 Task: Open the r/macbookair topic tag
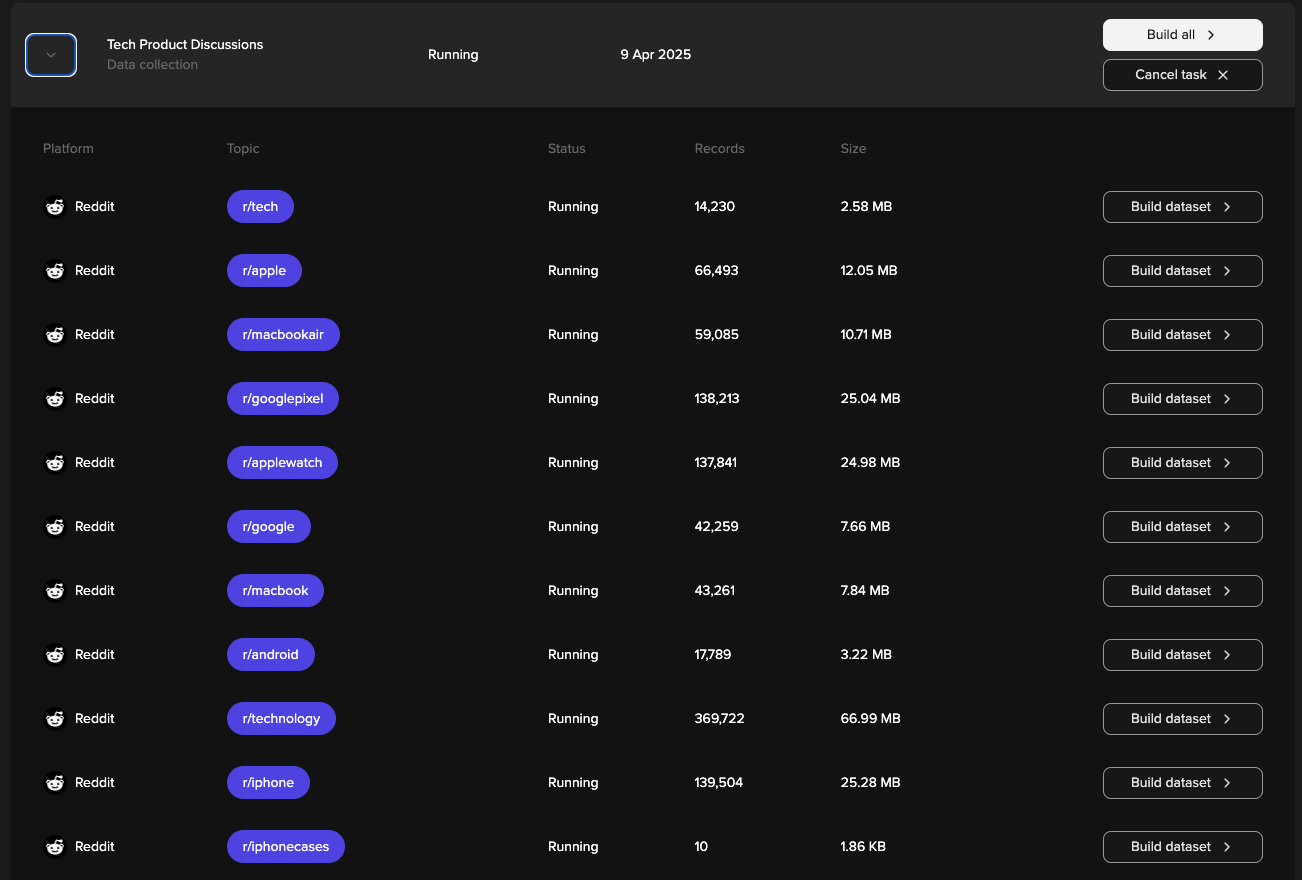pyautogui.click(x=283, y=335)
